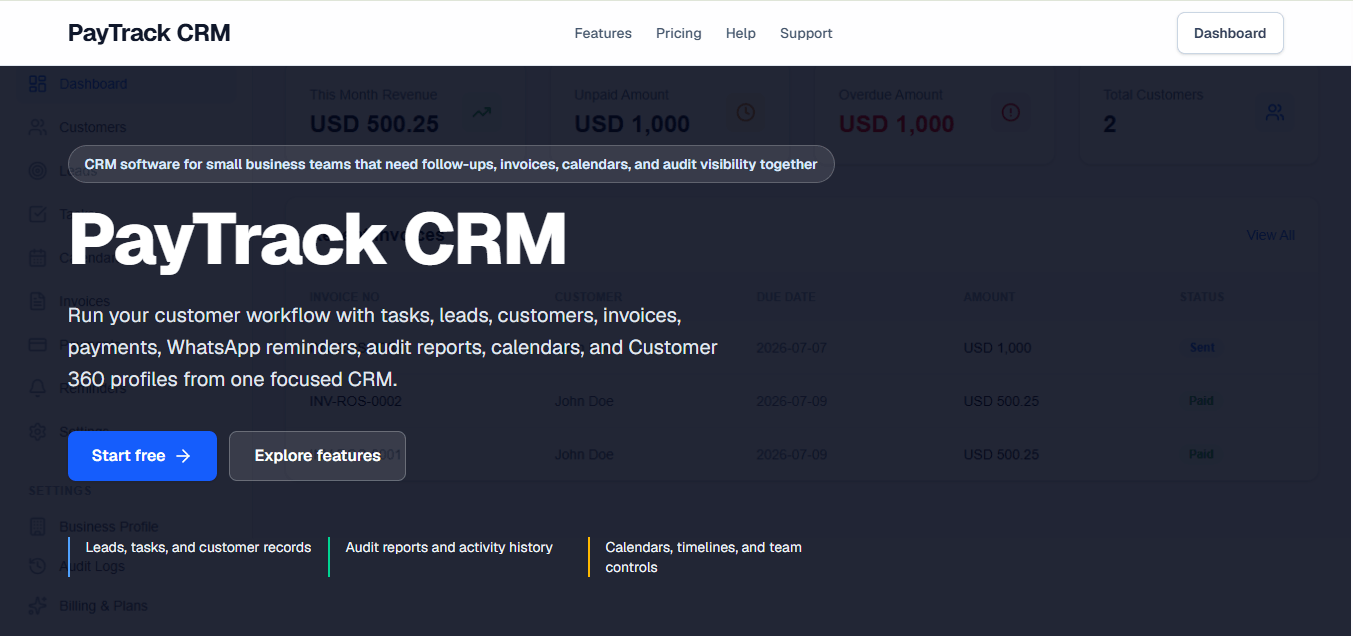Click the Business Profile building icon
Screen dimensions: 1353x636
coord(38,526)
